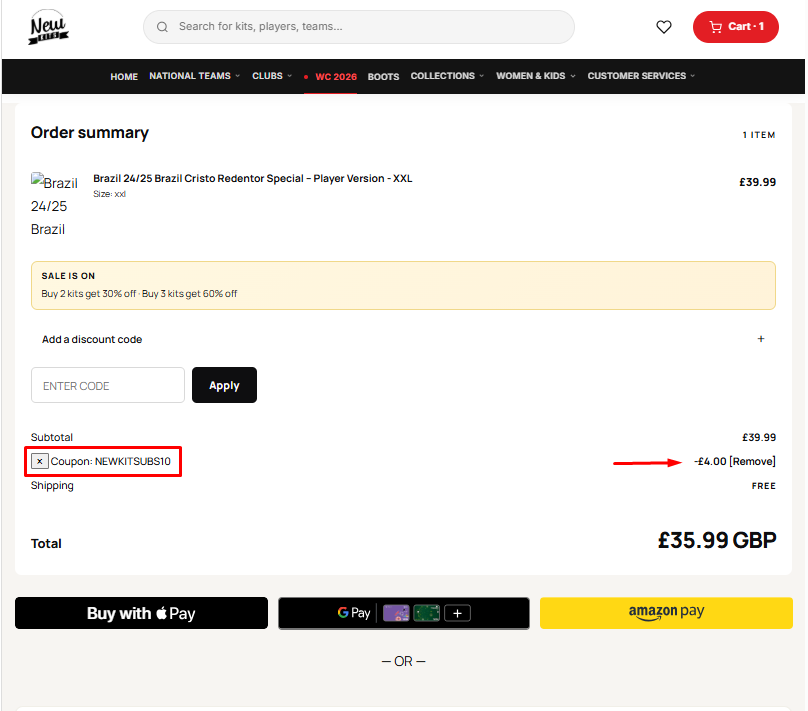Screen dimensions: 808x711
Task: Click the SALE IS ON banner
Action: 403,285
